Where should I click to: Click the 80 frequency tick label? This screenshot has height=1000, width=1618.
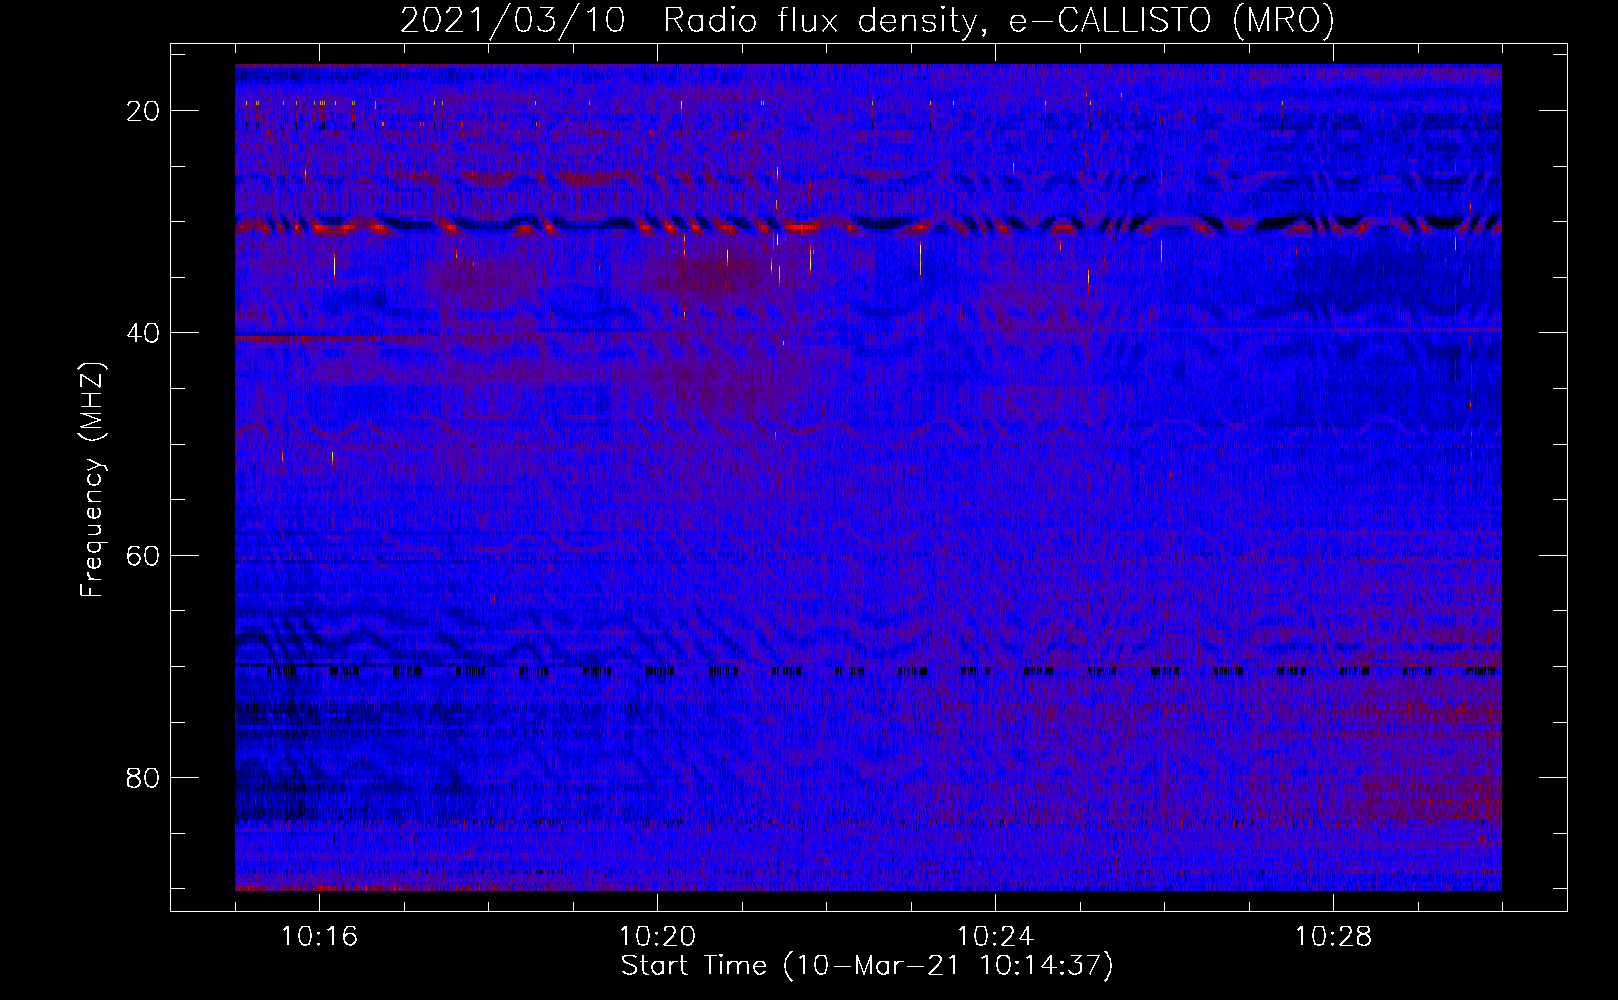pos(143,777)
